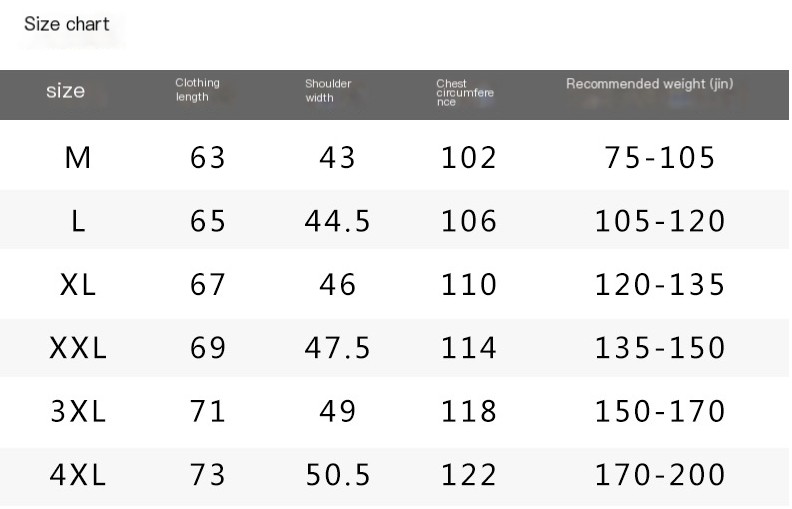Screen dimensions: 792x509
Task: Click the 50.5 shoulder width cell
Action: 337,475
